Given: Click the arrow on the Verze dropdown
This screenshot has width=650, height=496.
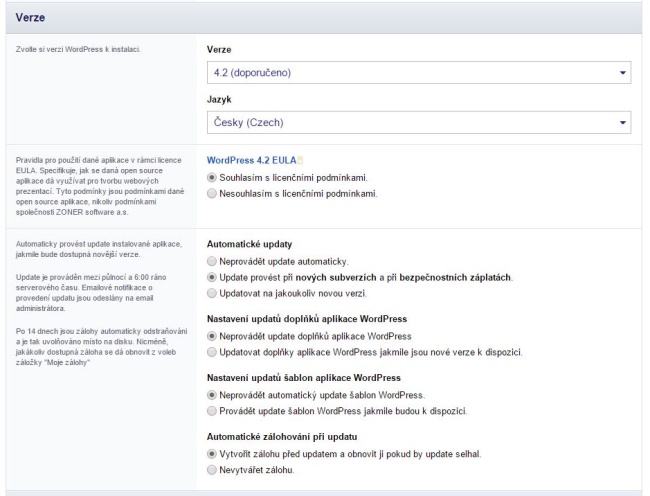Looking at the screenshot, I should pos(624,73).
